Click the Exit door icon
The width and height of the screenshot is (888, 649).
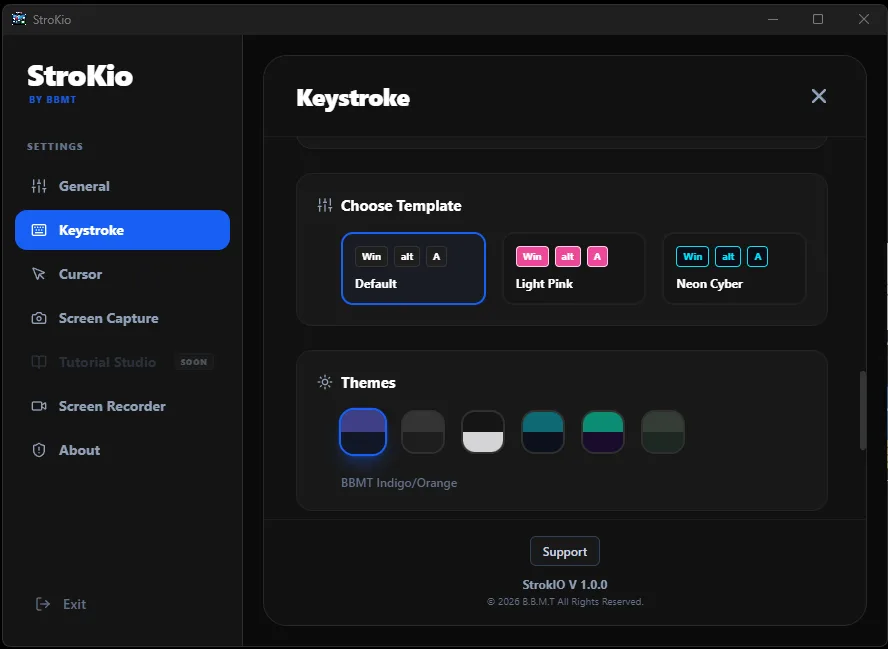pos(43,604)
